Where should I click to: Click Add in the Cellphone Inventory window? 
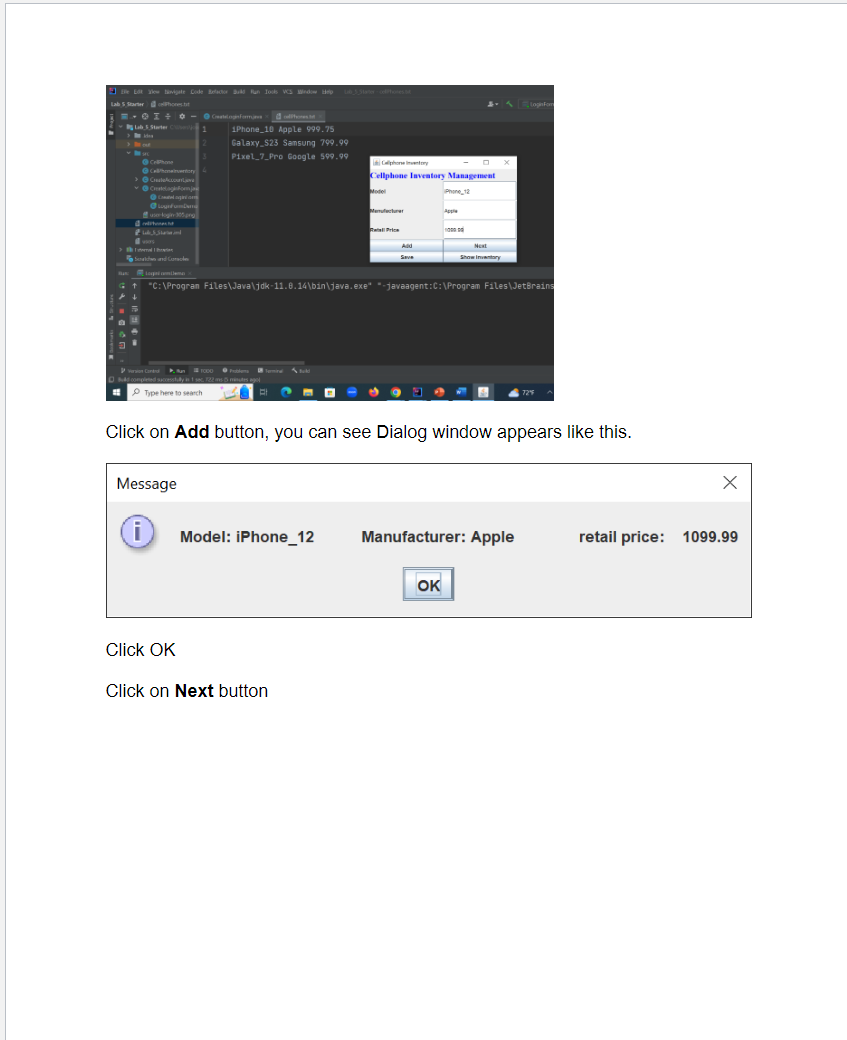click(x=406, y=246)
